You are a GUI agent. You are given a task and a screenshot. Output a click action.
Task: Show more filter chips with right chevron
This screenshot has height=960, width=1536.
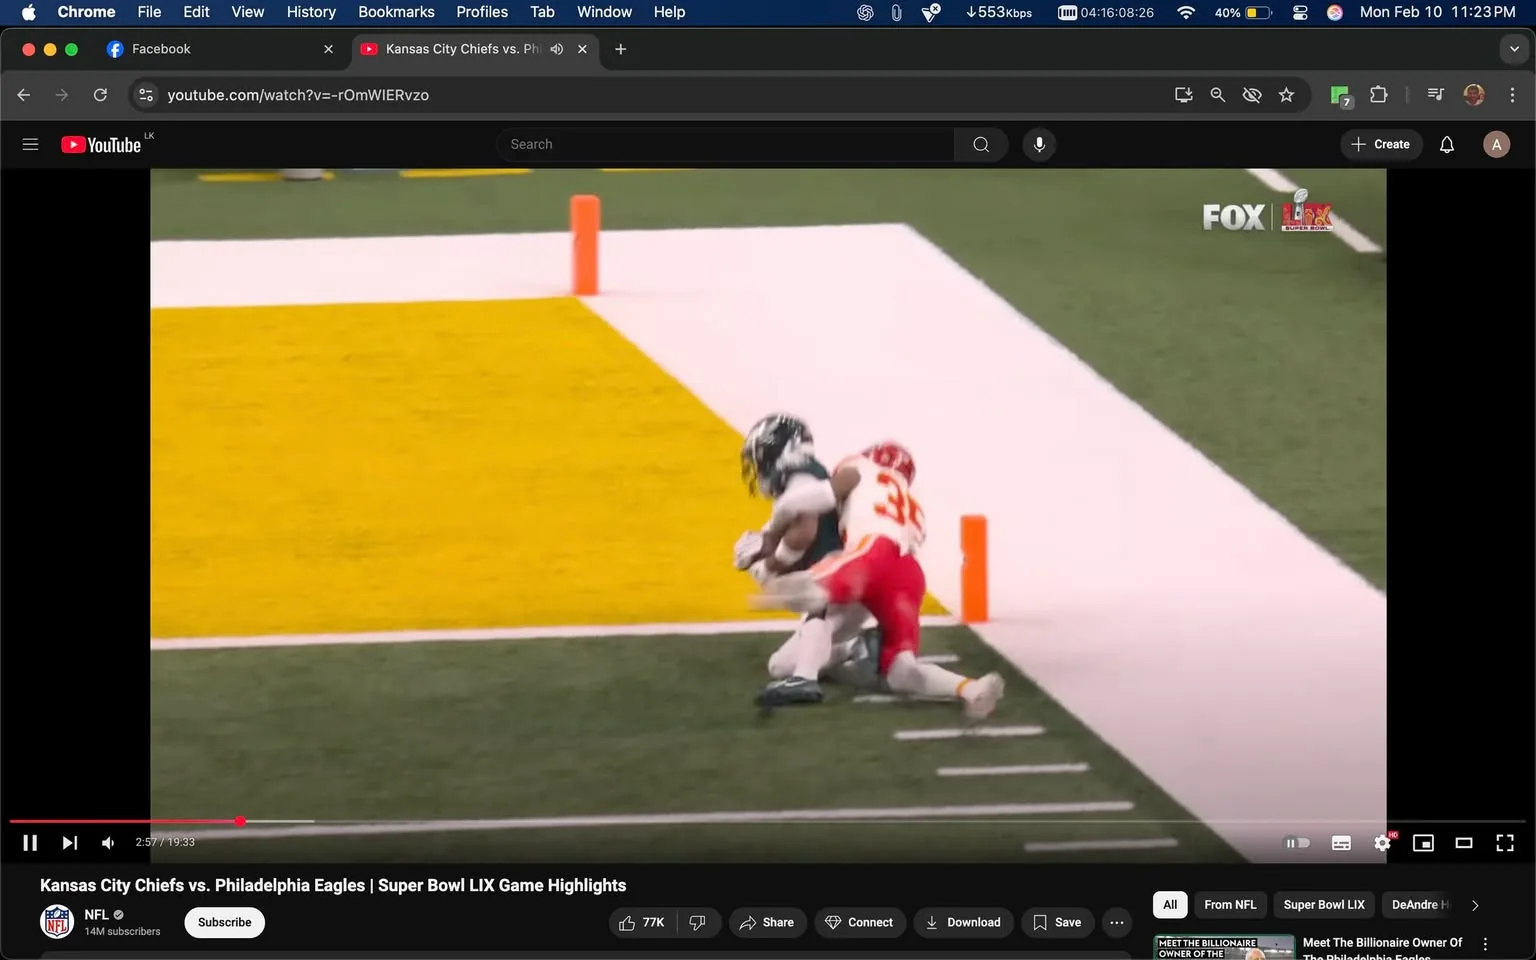1475,904
